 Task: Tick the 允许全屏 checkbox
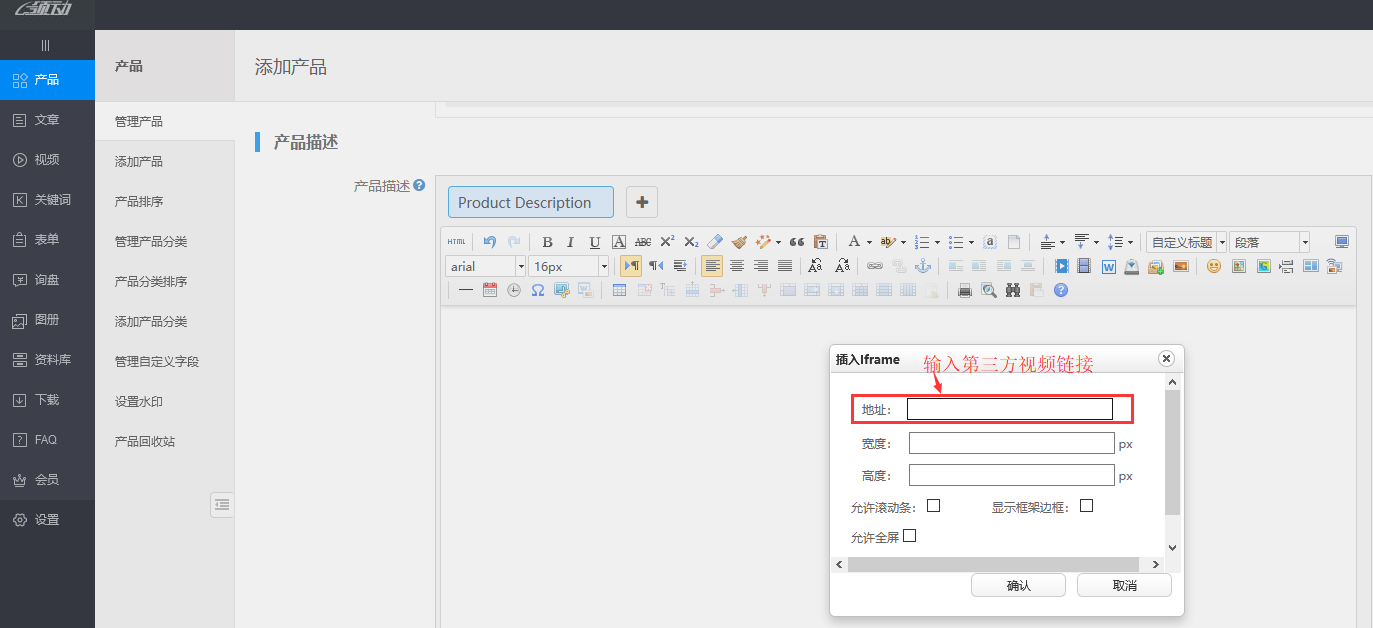[909, 536]
